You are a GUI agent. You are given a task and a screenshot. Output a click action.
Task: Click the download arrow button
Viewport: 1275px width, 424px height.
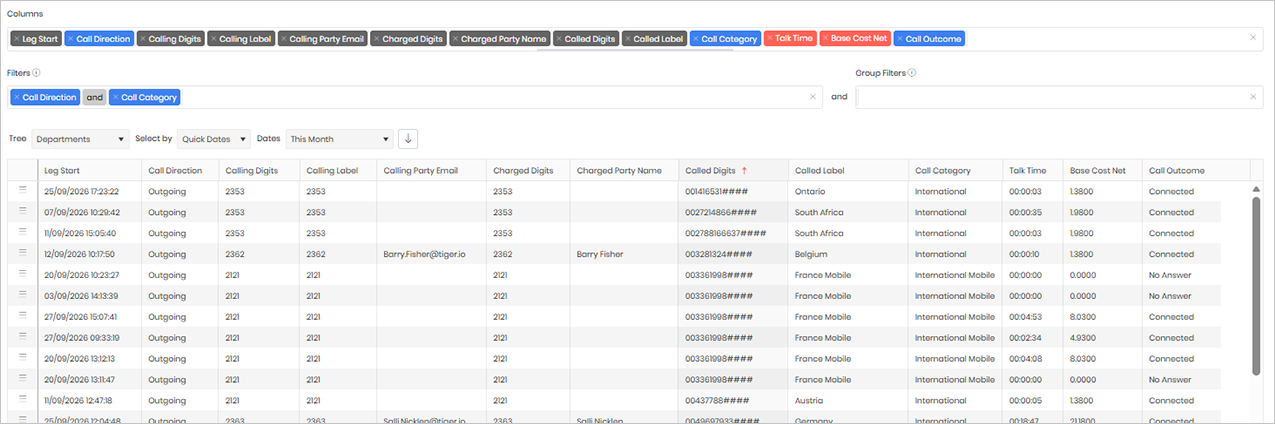coord(407,139)
